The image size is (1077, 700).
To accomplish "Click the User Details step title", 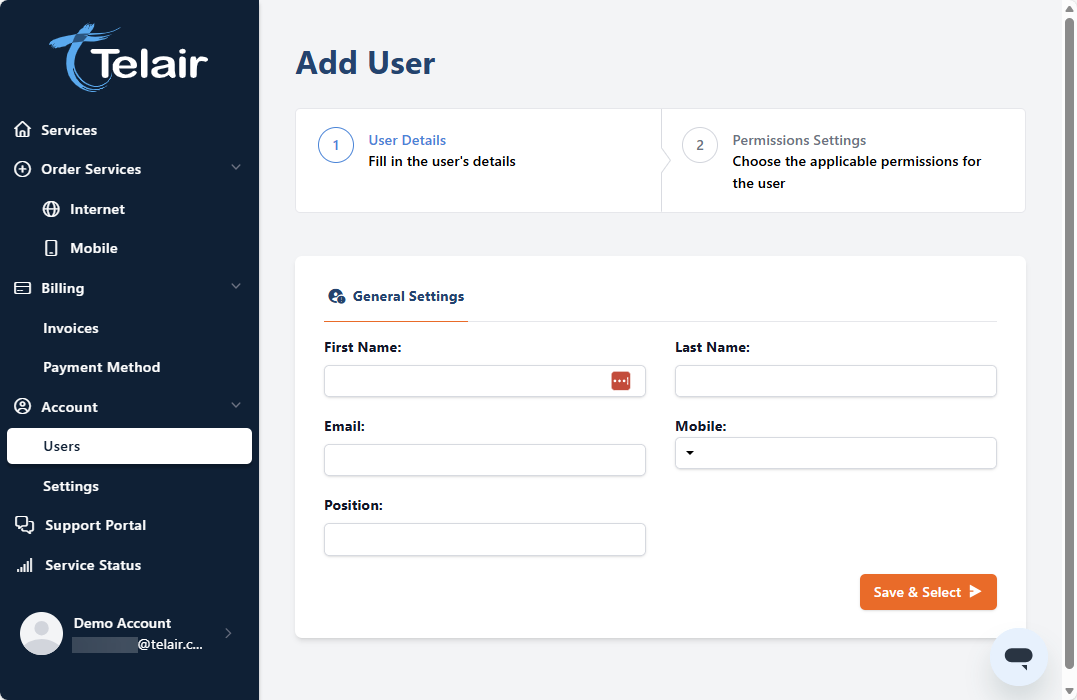I will 407,140.
